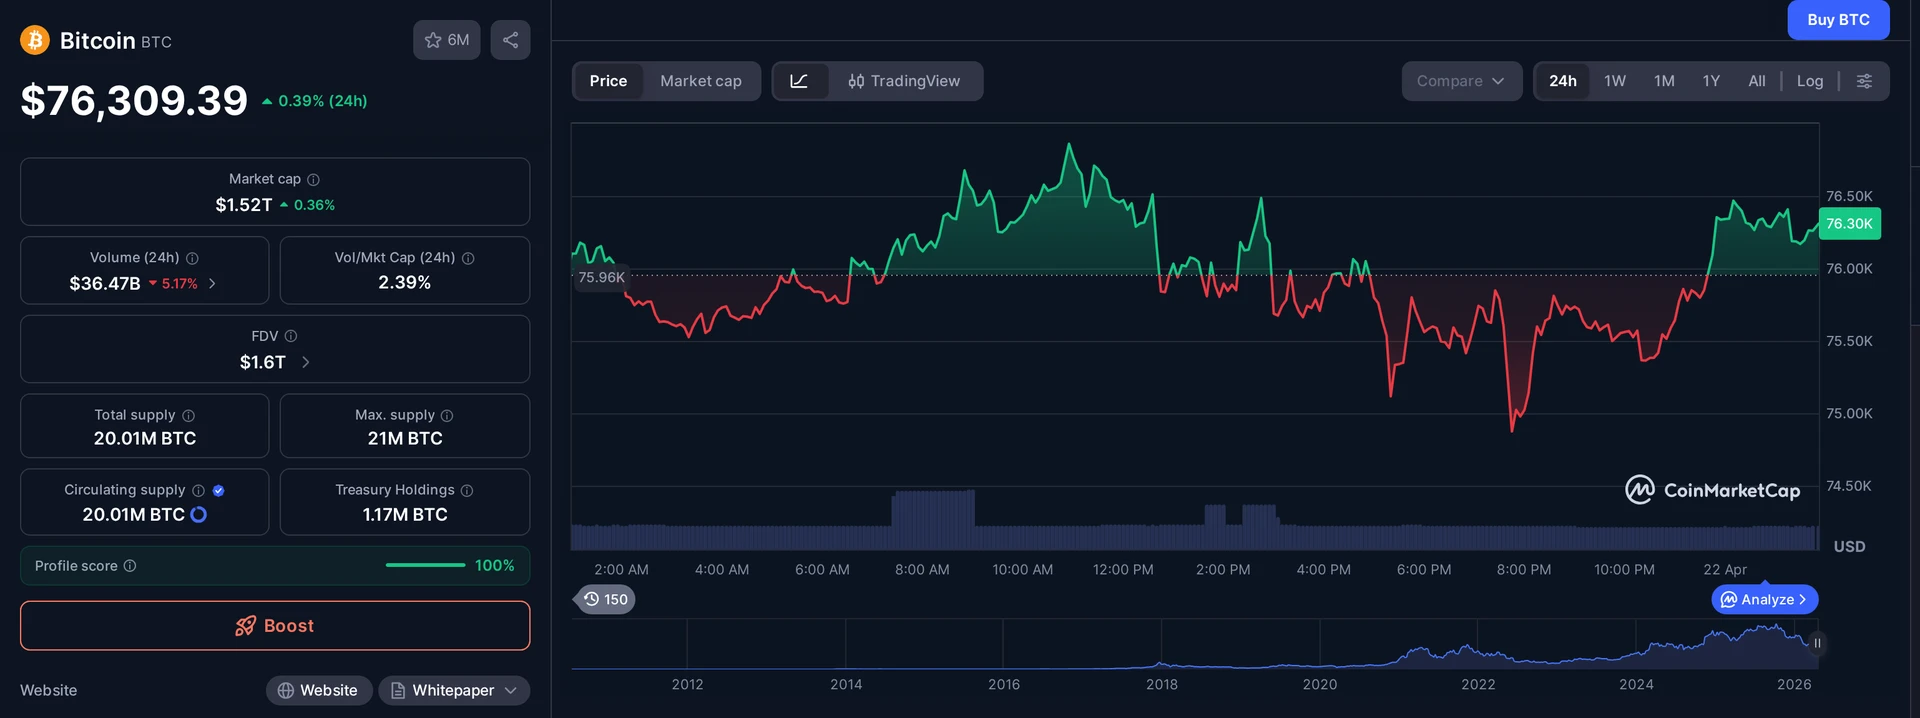Show Max. supply info icon

(x=447, y=415)
